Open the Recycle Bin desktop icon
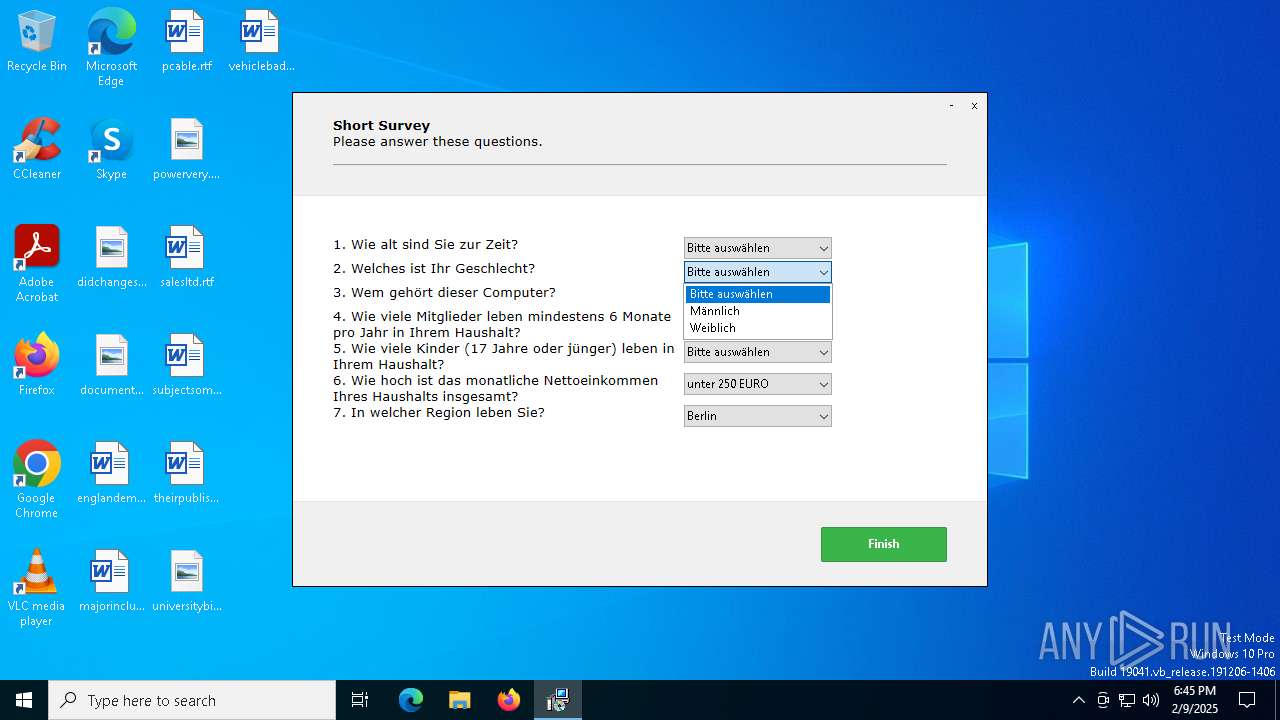The image size is (1280, 720). 37,42
